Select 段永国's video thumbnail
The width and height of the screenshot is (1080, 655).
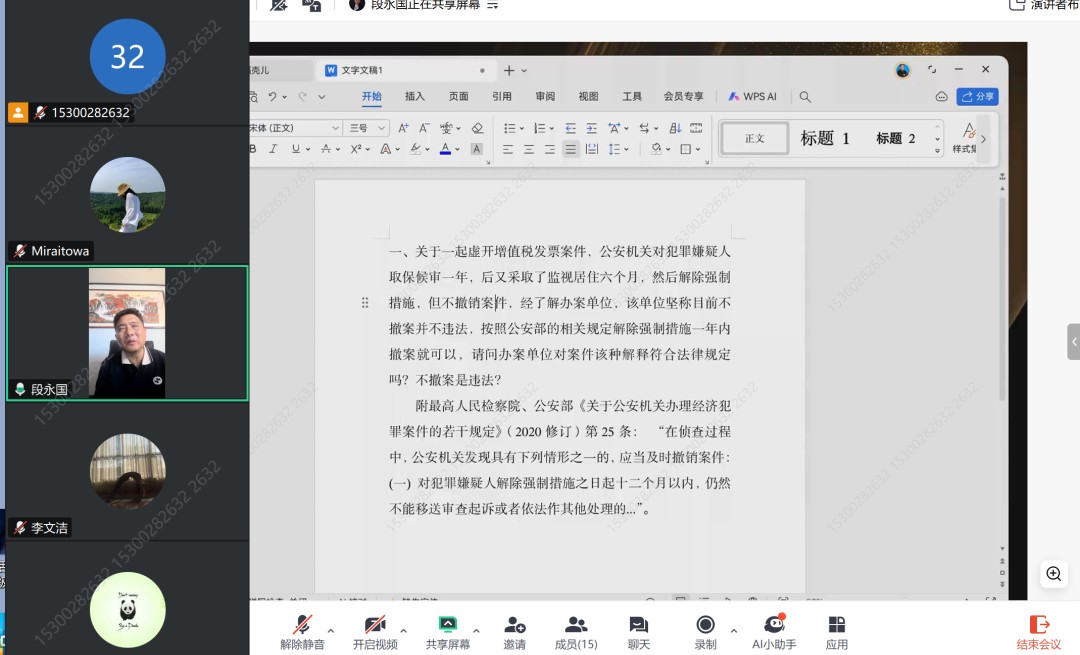click(127, 330)
